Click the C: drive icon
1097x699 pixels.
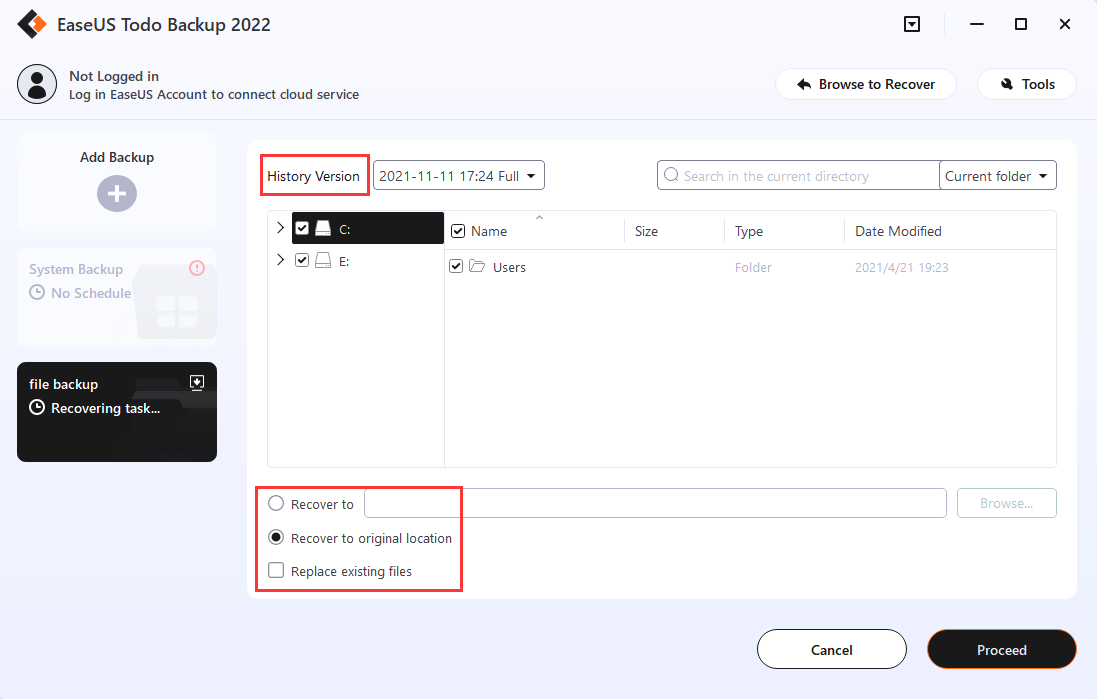(323, 228)
